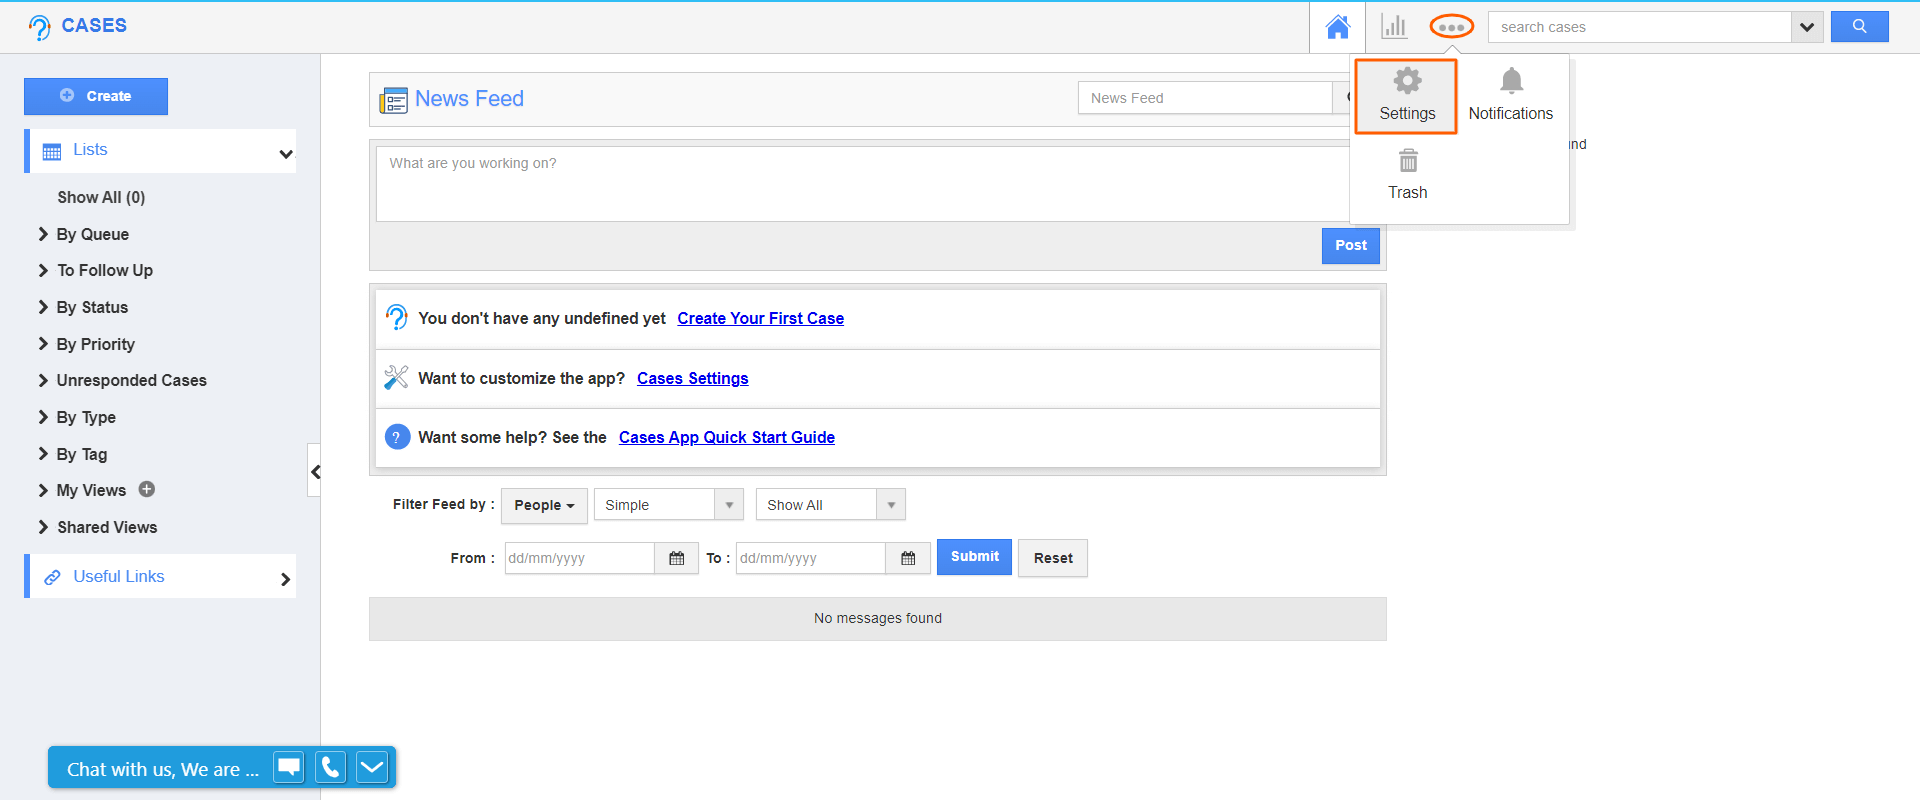Open the Trash icon in the menu
The image size is (1920, 800).
1407,174
